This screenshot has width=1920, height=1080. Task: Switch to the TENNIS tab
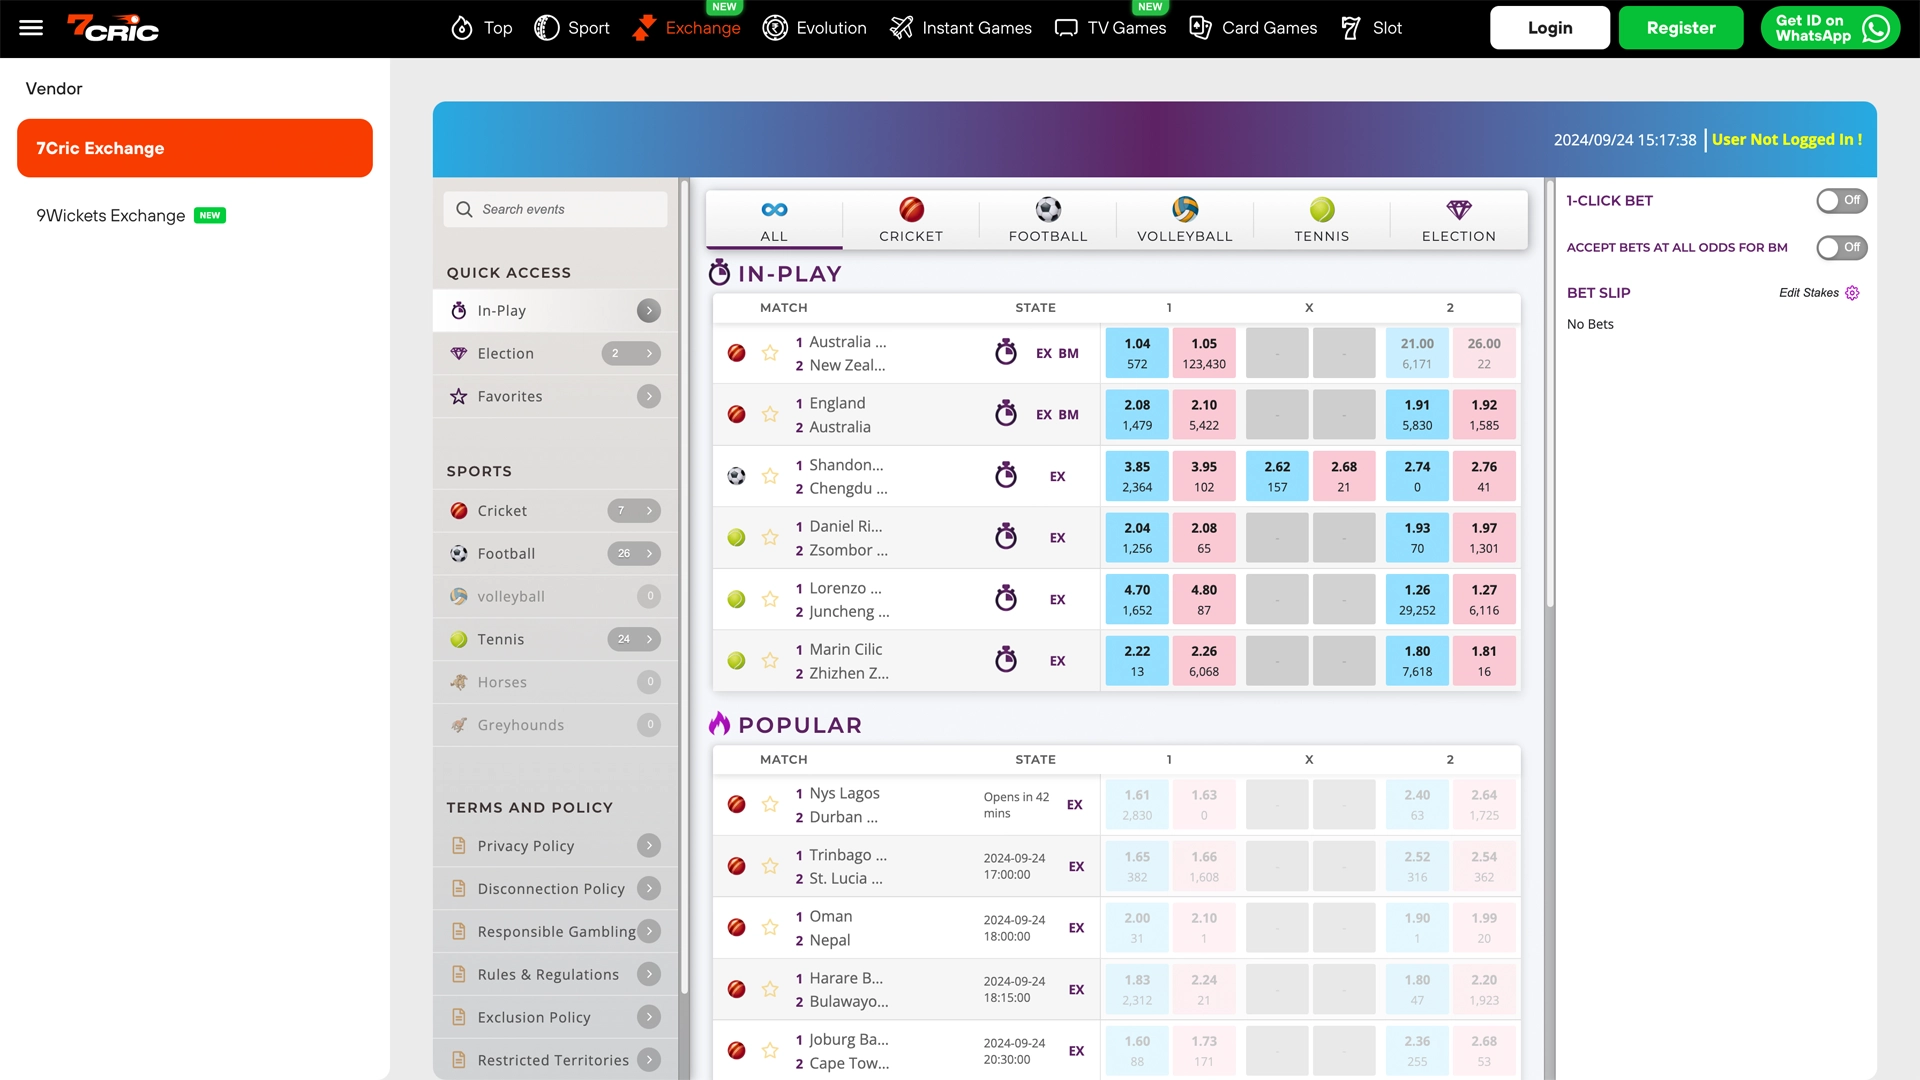pyautogui.click(x=1322, y=220)
